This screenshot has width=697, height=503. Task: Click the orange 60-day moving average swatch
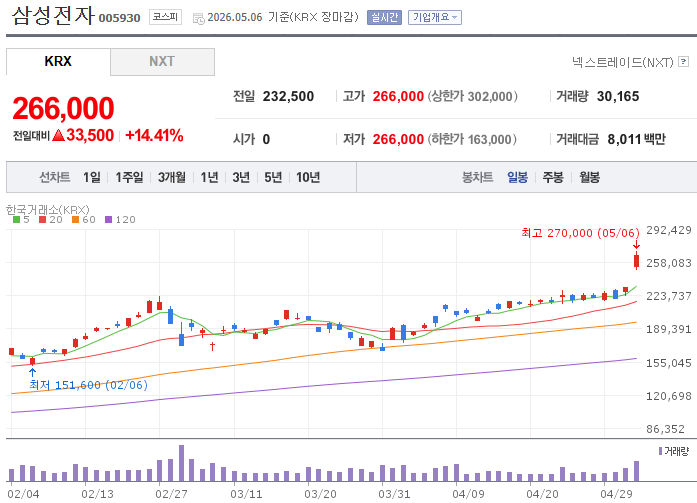(76, 220)
